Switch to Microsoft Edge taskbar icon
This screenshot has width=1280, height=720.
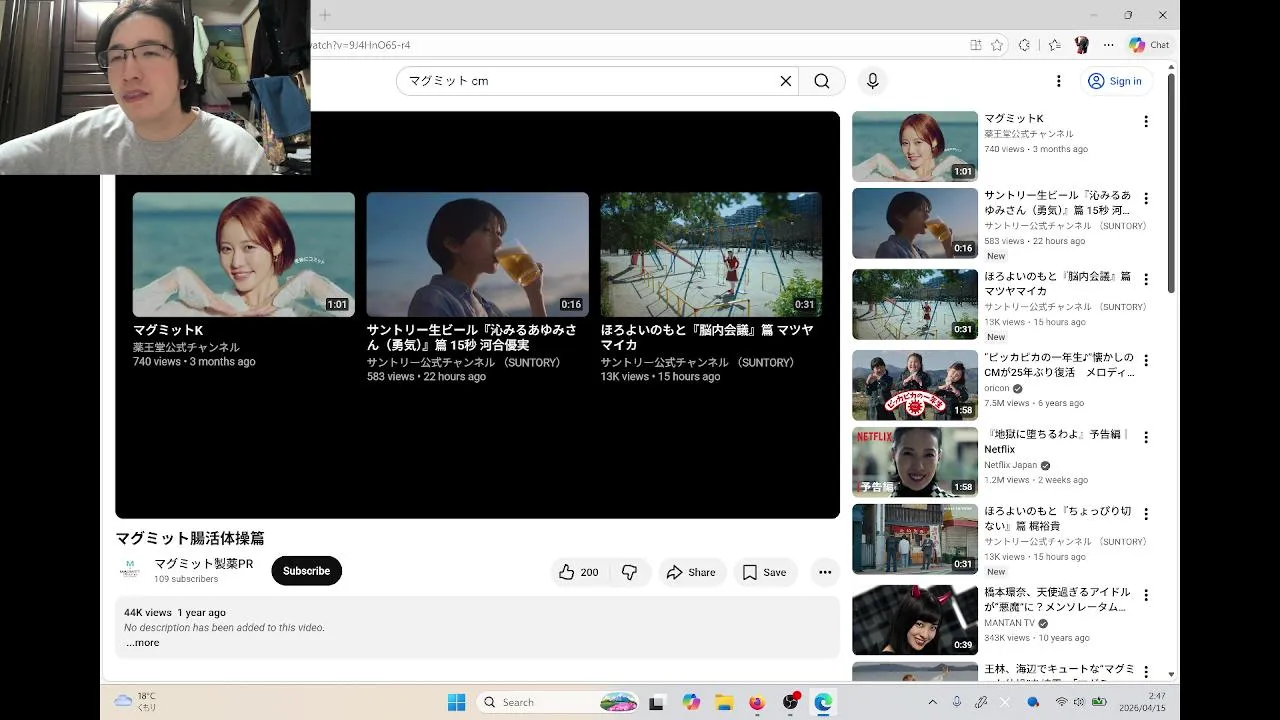[x=823, y=702]
